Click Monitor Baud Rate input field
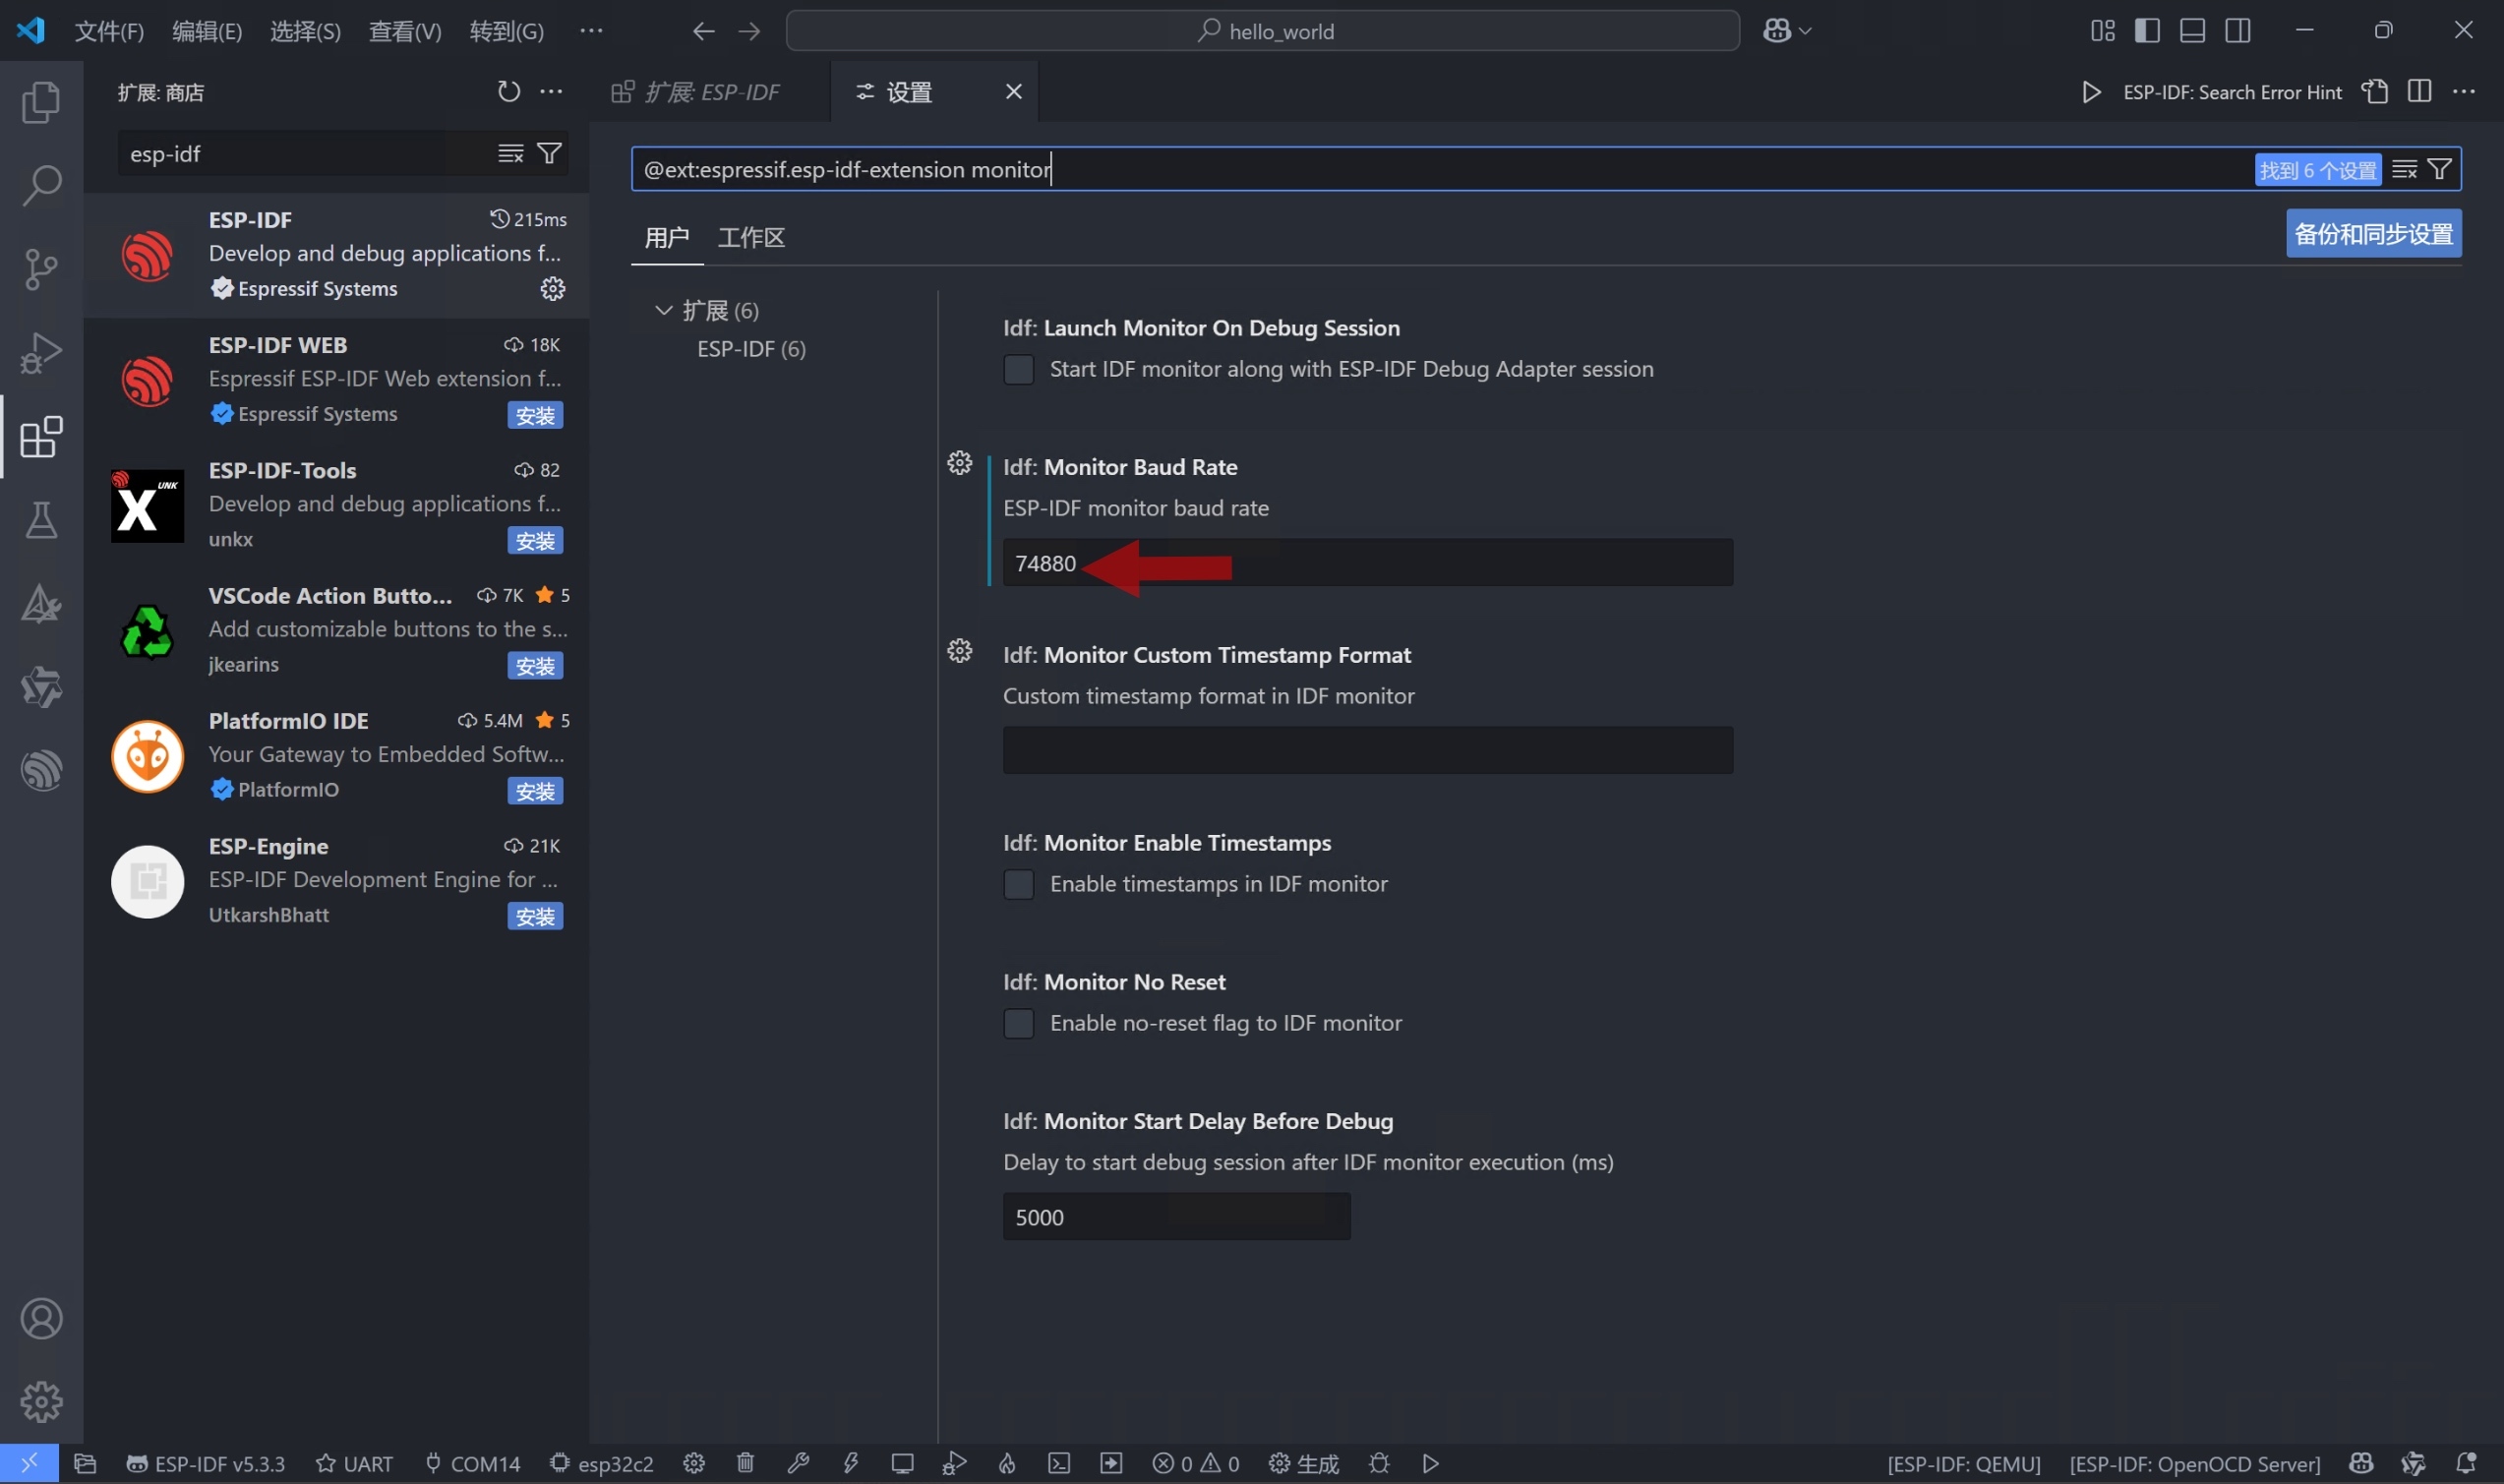The height and width of the screenshot is (1484, 2504). (x=1367, y=563)
